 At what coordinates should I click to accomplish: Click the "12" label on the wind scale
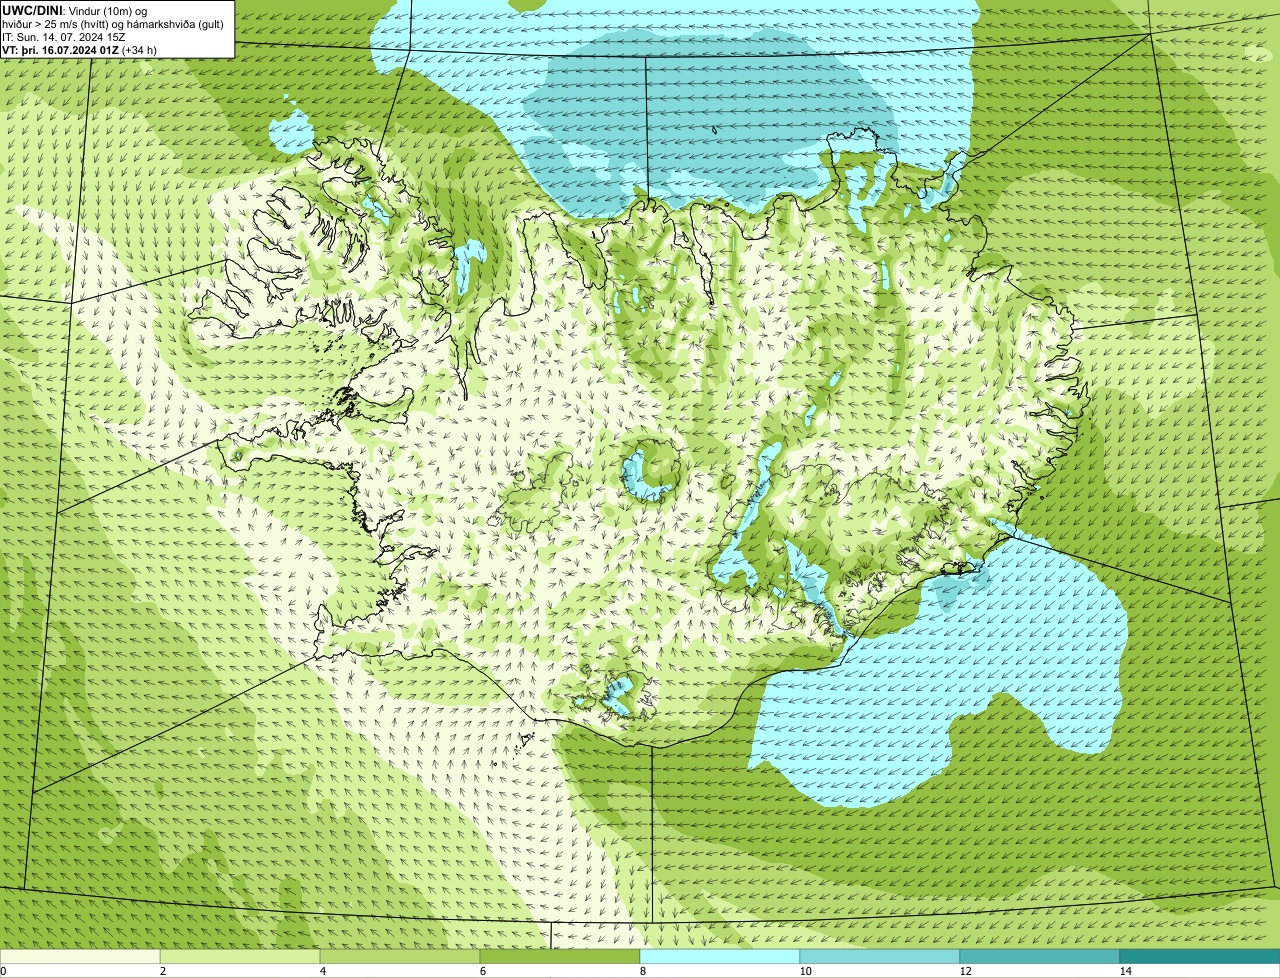click(965, 971)
